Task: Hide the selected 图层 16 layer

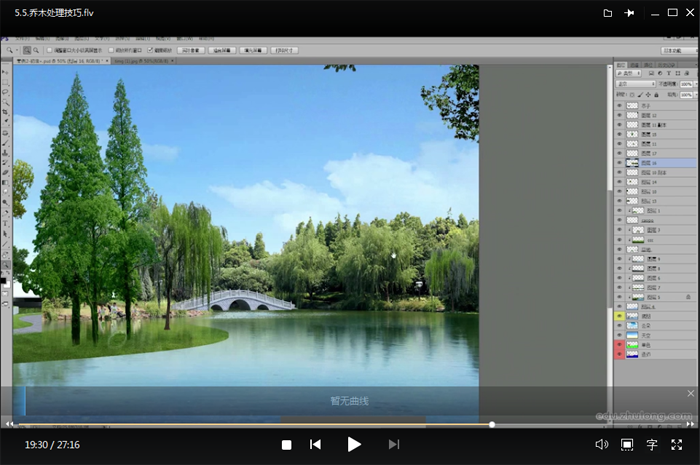Action: point(620,162)
